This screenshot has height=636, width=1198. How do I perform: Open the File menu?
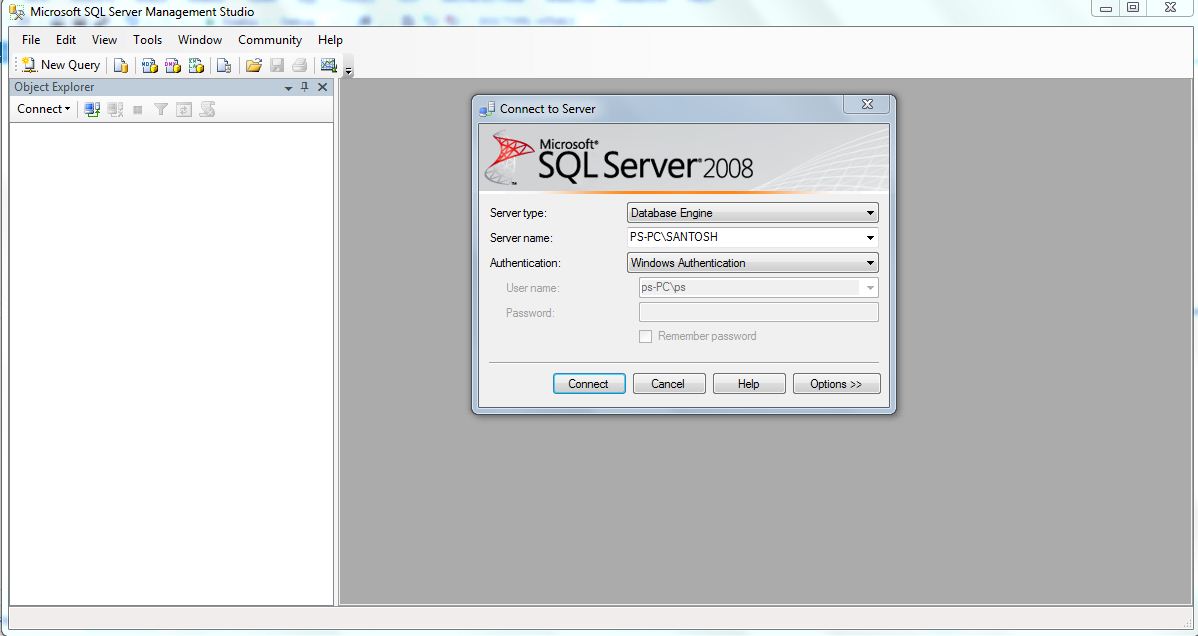(31, 40)
